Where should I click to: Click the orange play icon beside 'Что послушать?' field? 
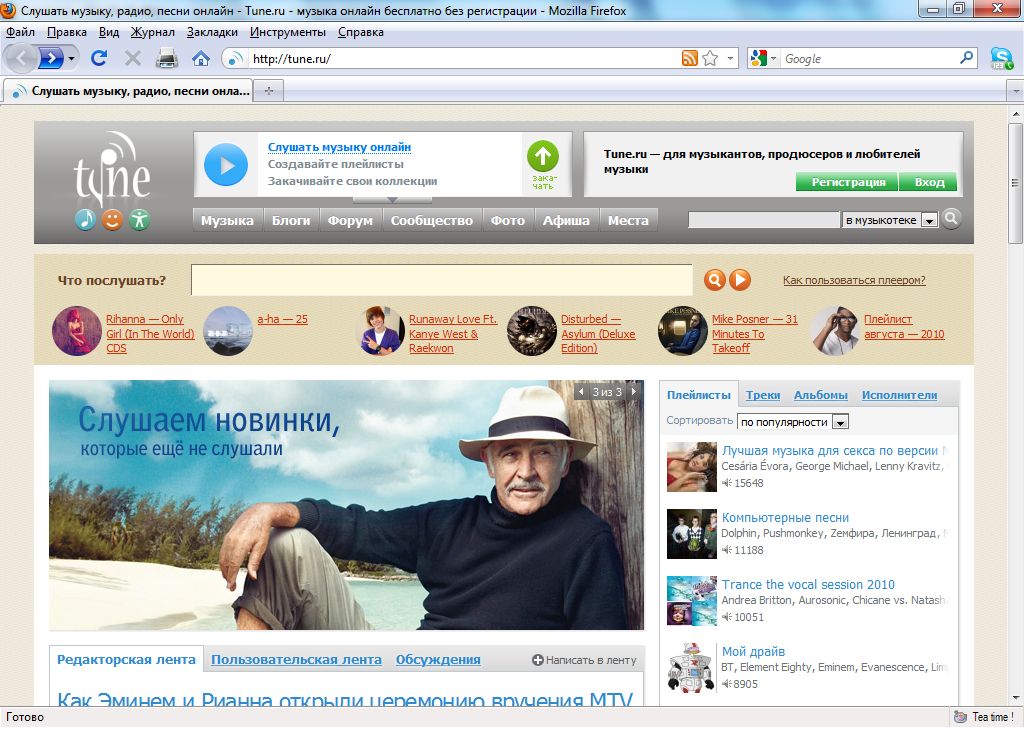[x=740, y=280]
